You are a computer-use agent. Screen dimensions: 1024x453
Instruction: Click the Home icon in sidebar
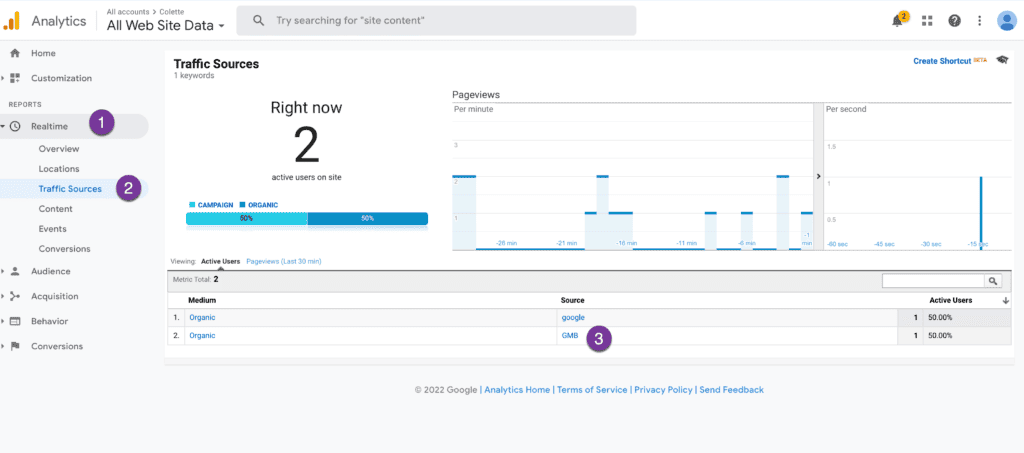[15, 53]
